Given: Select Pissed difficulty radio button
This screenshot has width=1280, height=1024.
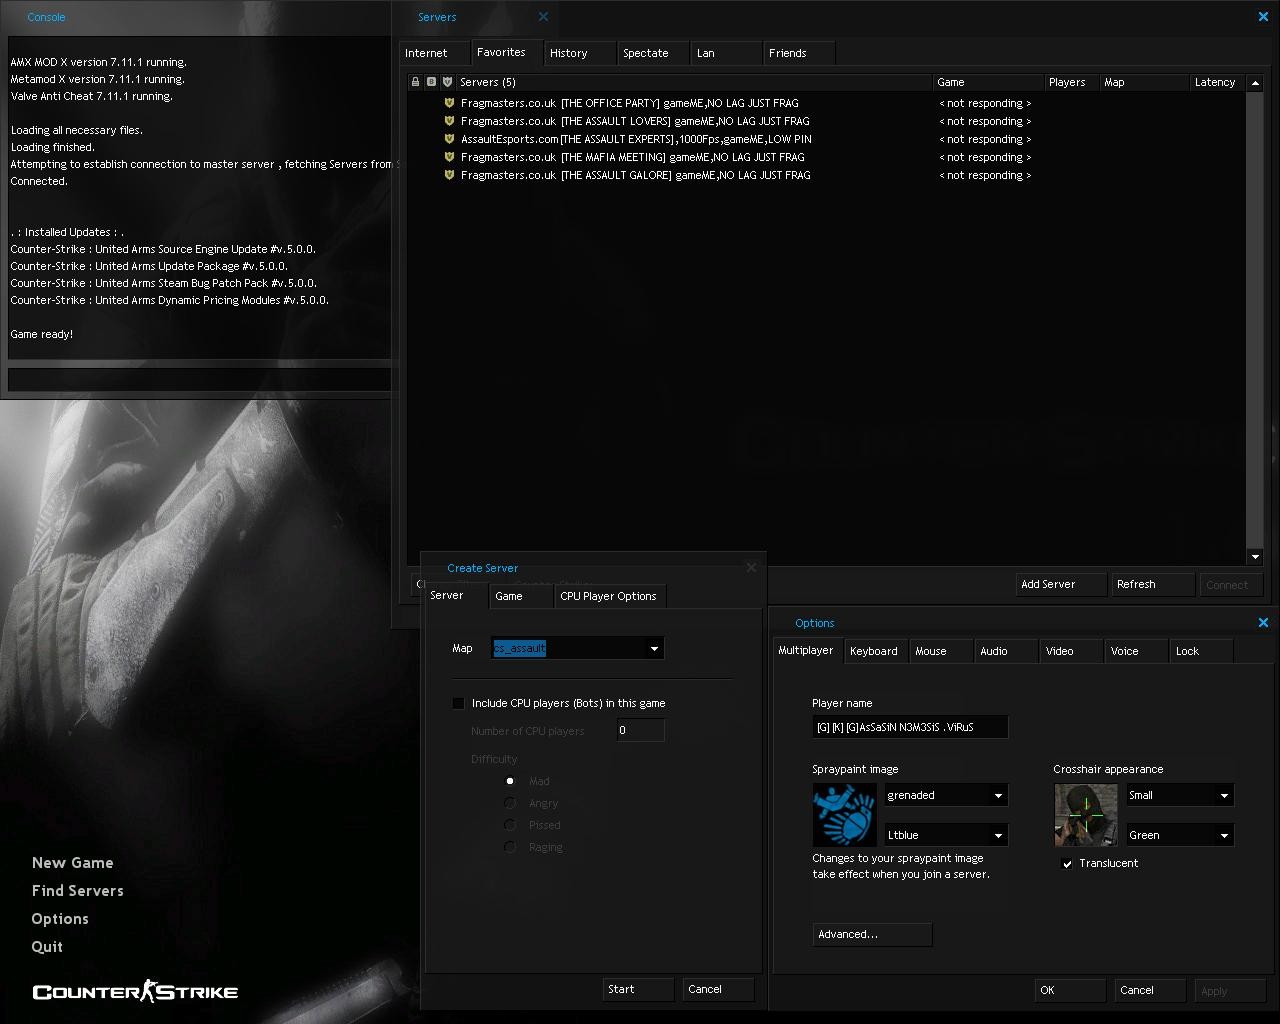Looking at the screenshot, I should (x=510, y=825).
